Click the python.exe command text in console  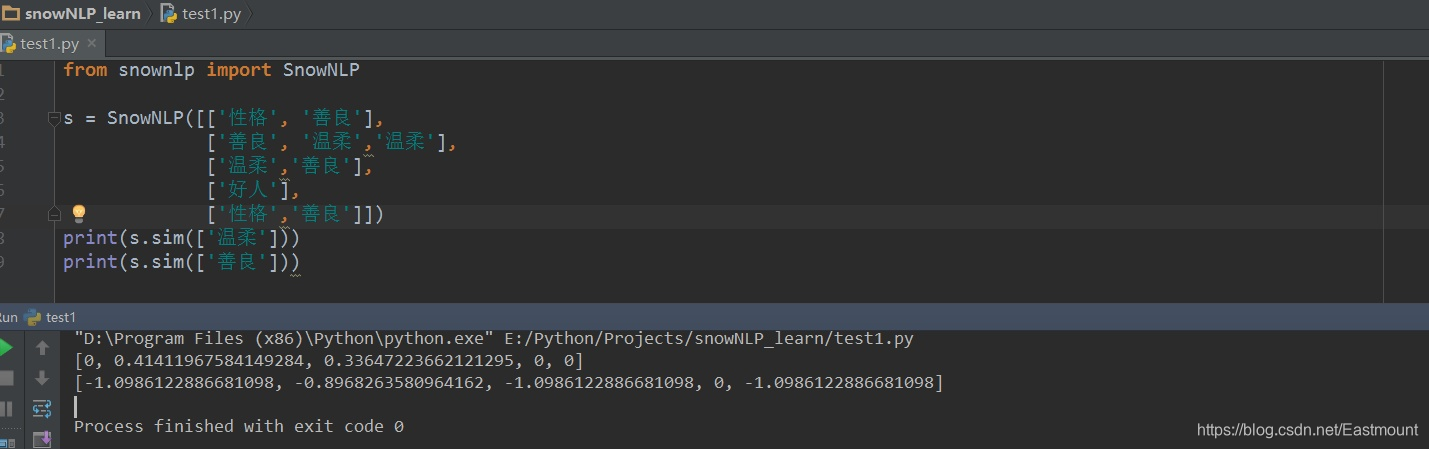[x=286, y=339]
